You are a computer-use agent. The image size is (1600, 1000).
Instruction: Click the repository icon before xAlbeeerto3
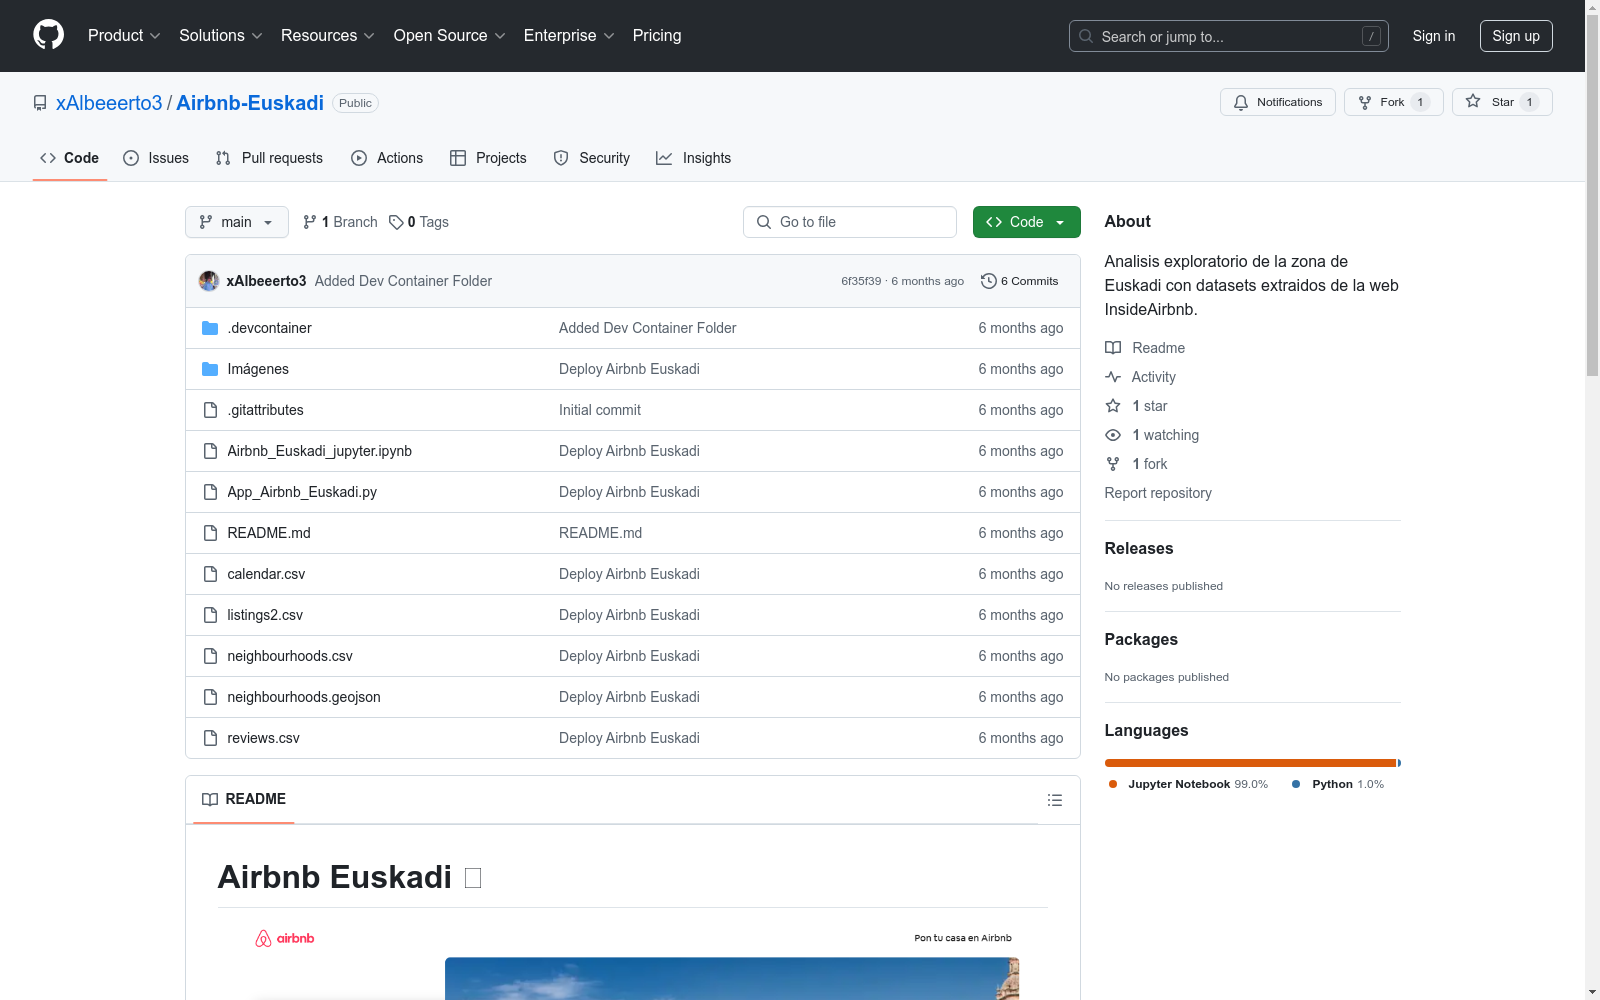pyautogui.click(x=40, y=103)
